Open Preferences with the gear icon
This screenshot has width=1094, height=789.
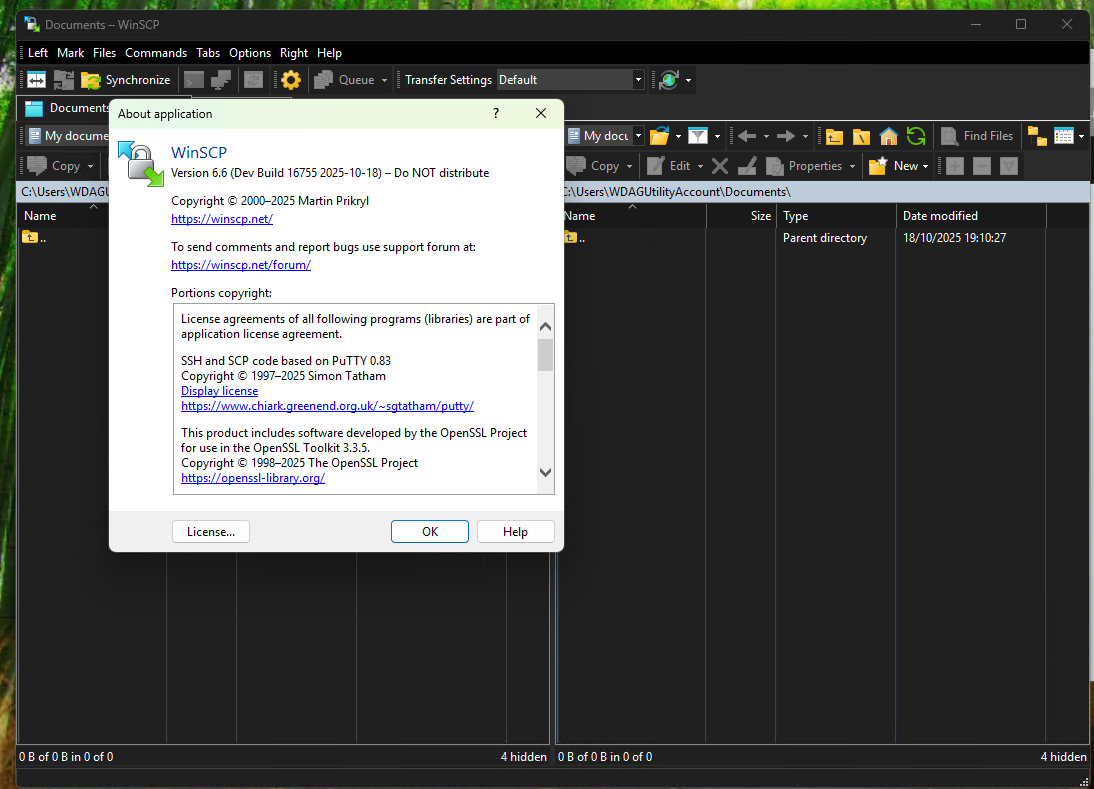(x=291, y=80)
